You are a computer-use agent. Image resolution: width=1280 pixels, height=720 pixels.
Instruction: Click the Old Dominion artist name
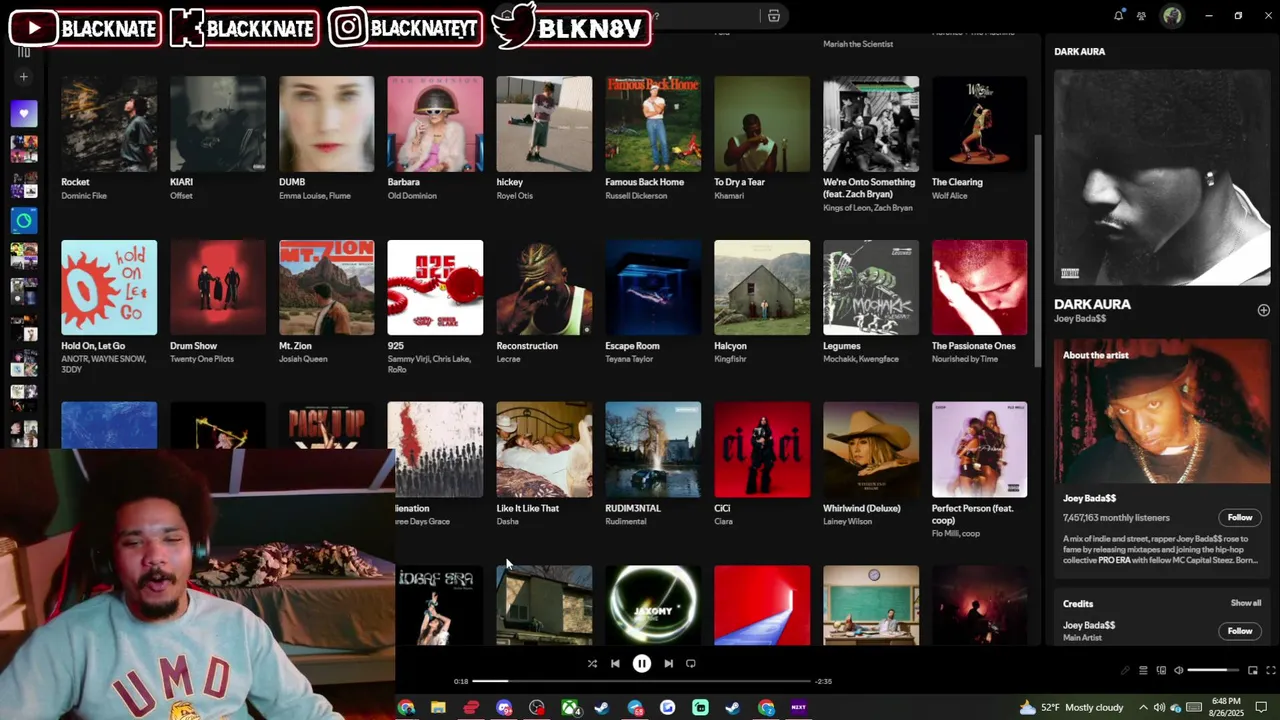[412, 196]
